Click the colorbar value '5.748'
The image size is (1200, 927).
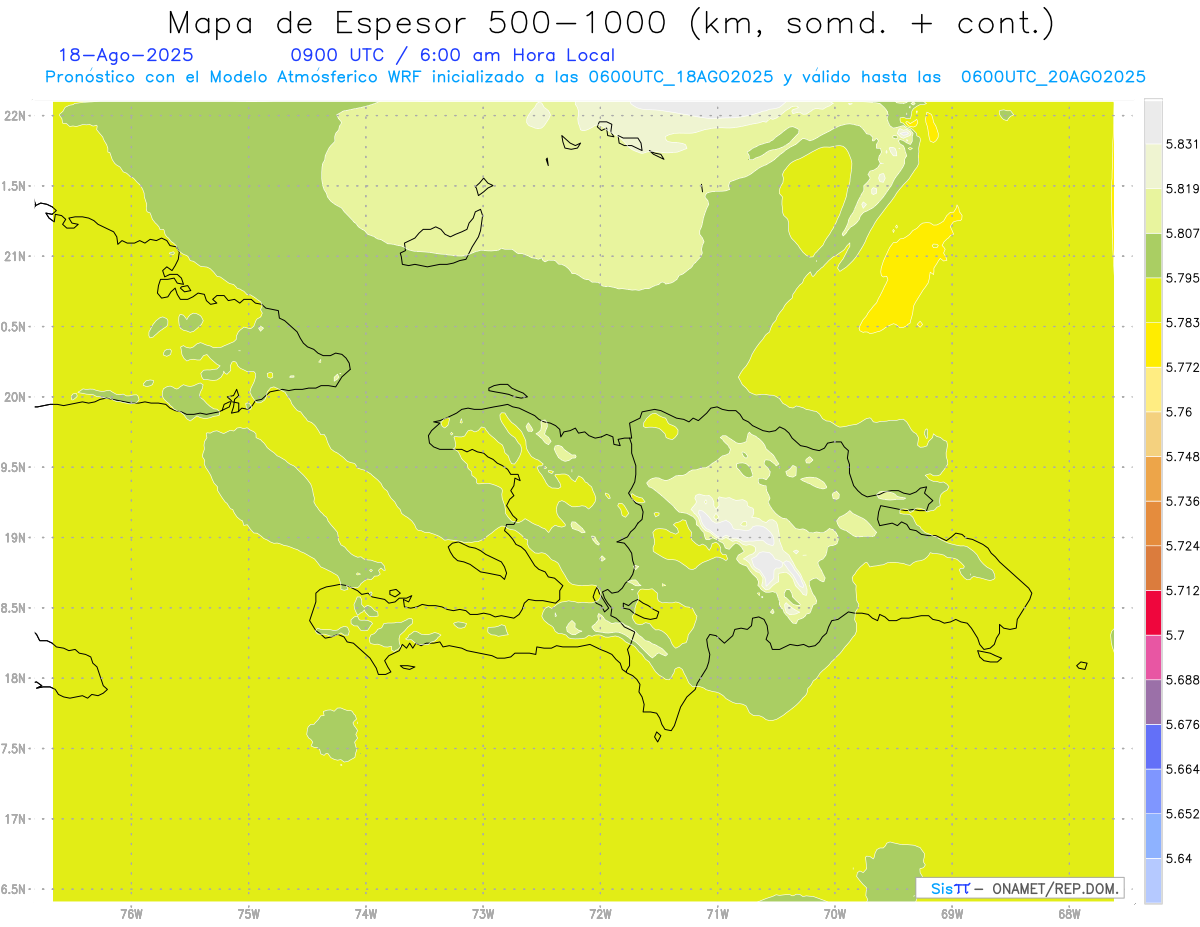1182,456
